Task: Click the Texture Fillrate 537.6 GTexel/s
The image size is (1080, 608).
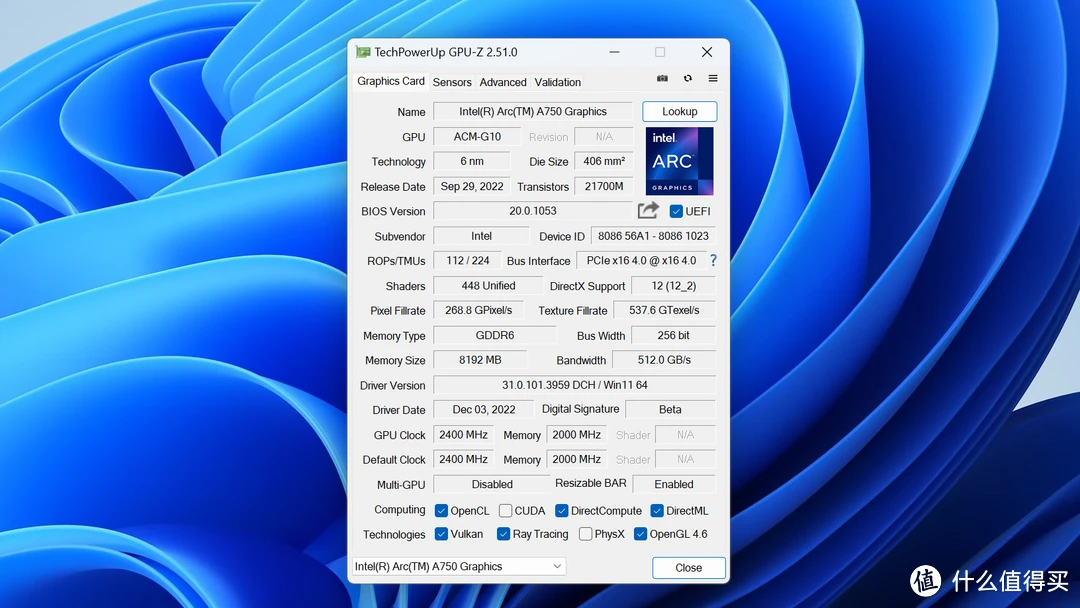Action: [664, 311]
